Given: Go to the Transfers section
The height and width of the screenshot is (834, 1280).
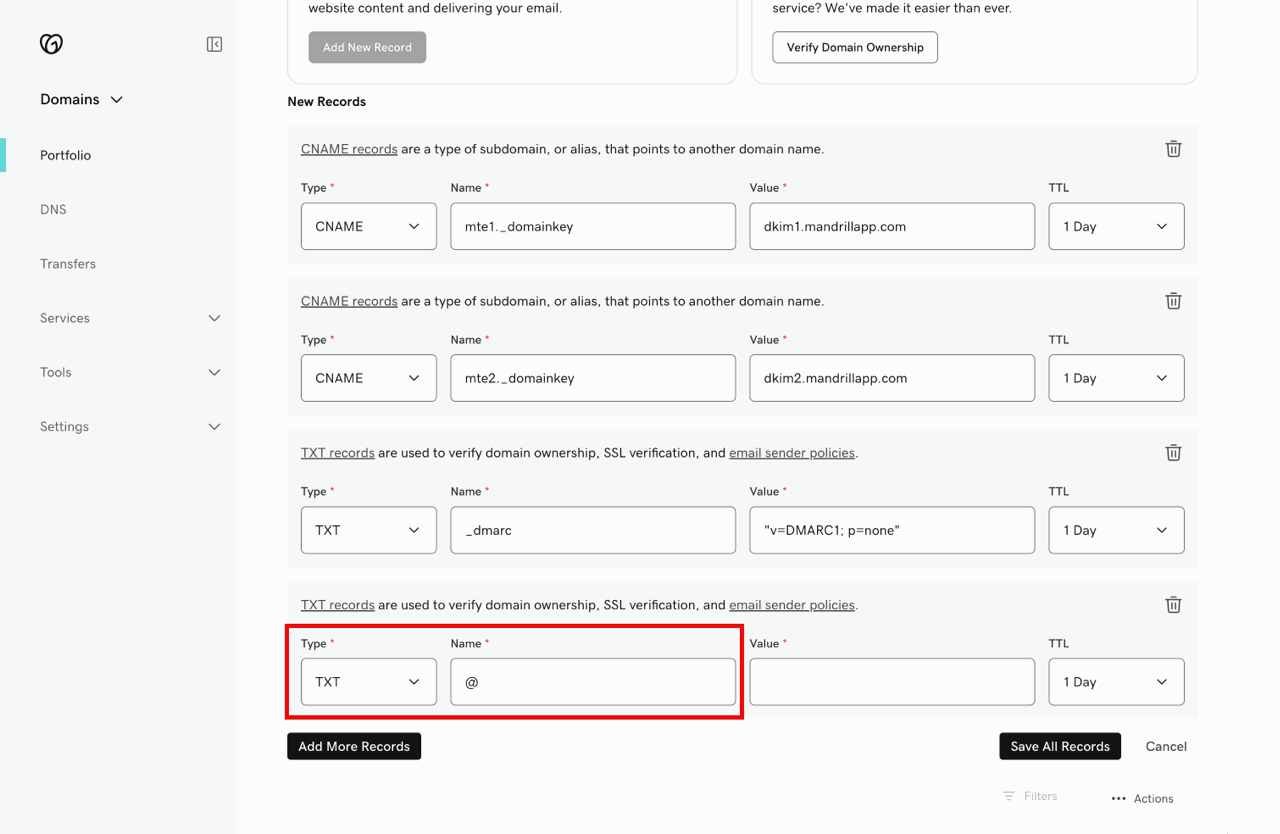Looking at the screenshot, I should click(68, 263).
